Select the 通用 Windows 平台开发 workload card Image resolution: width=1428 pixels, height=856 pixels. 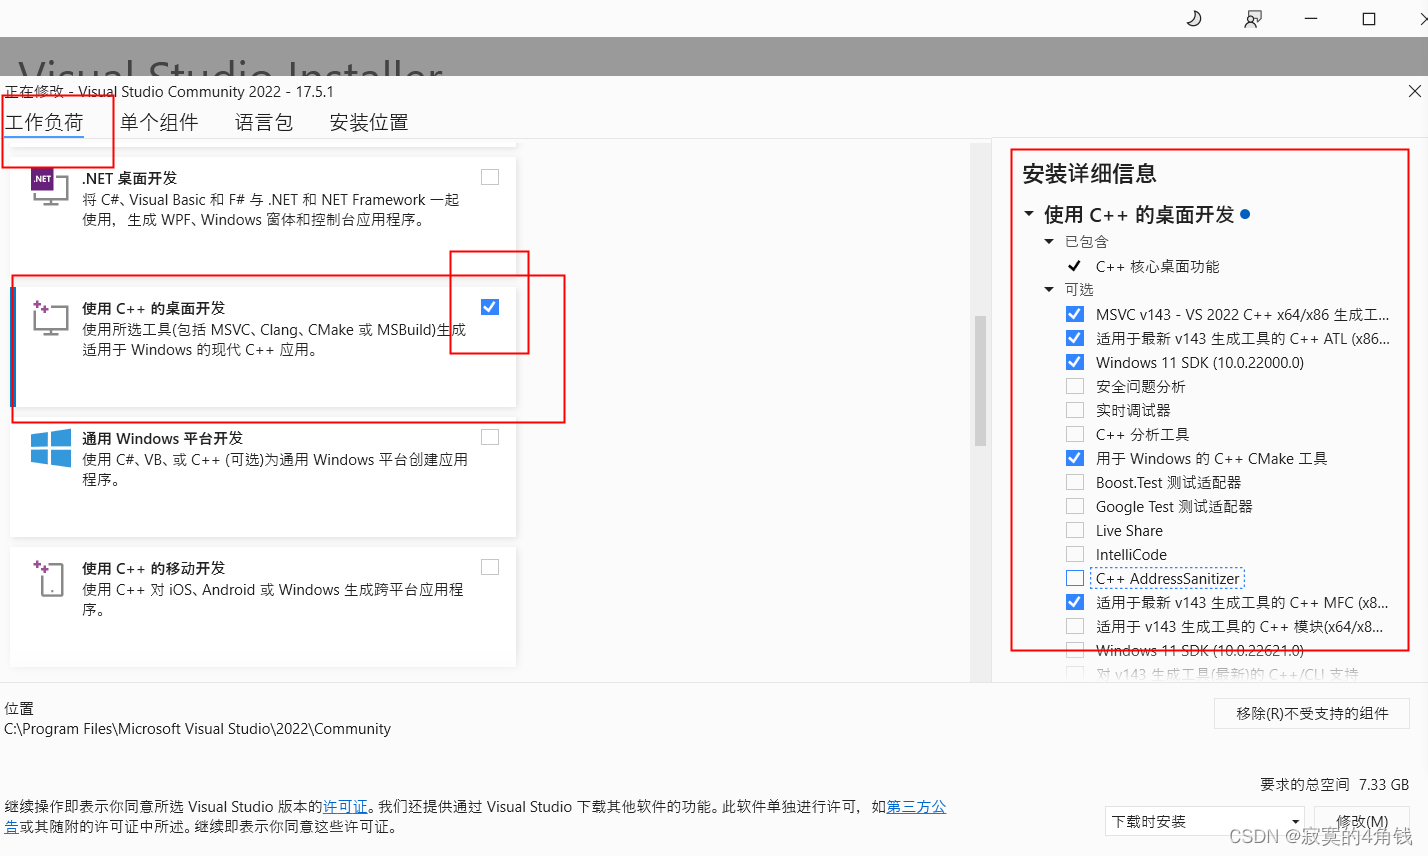263,477
